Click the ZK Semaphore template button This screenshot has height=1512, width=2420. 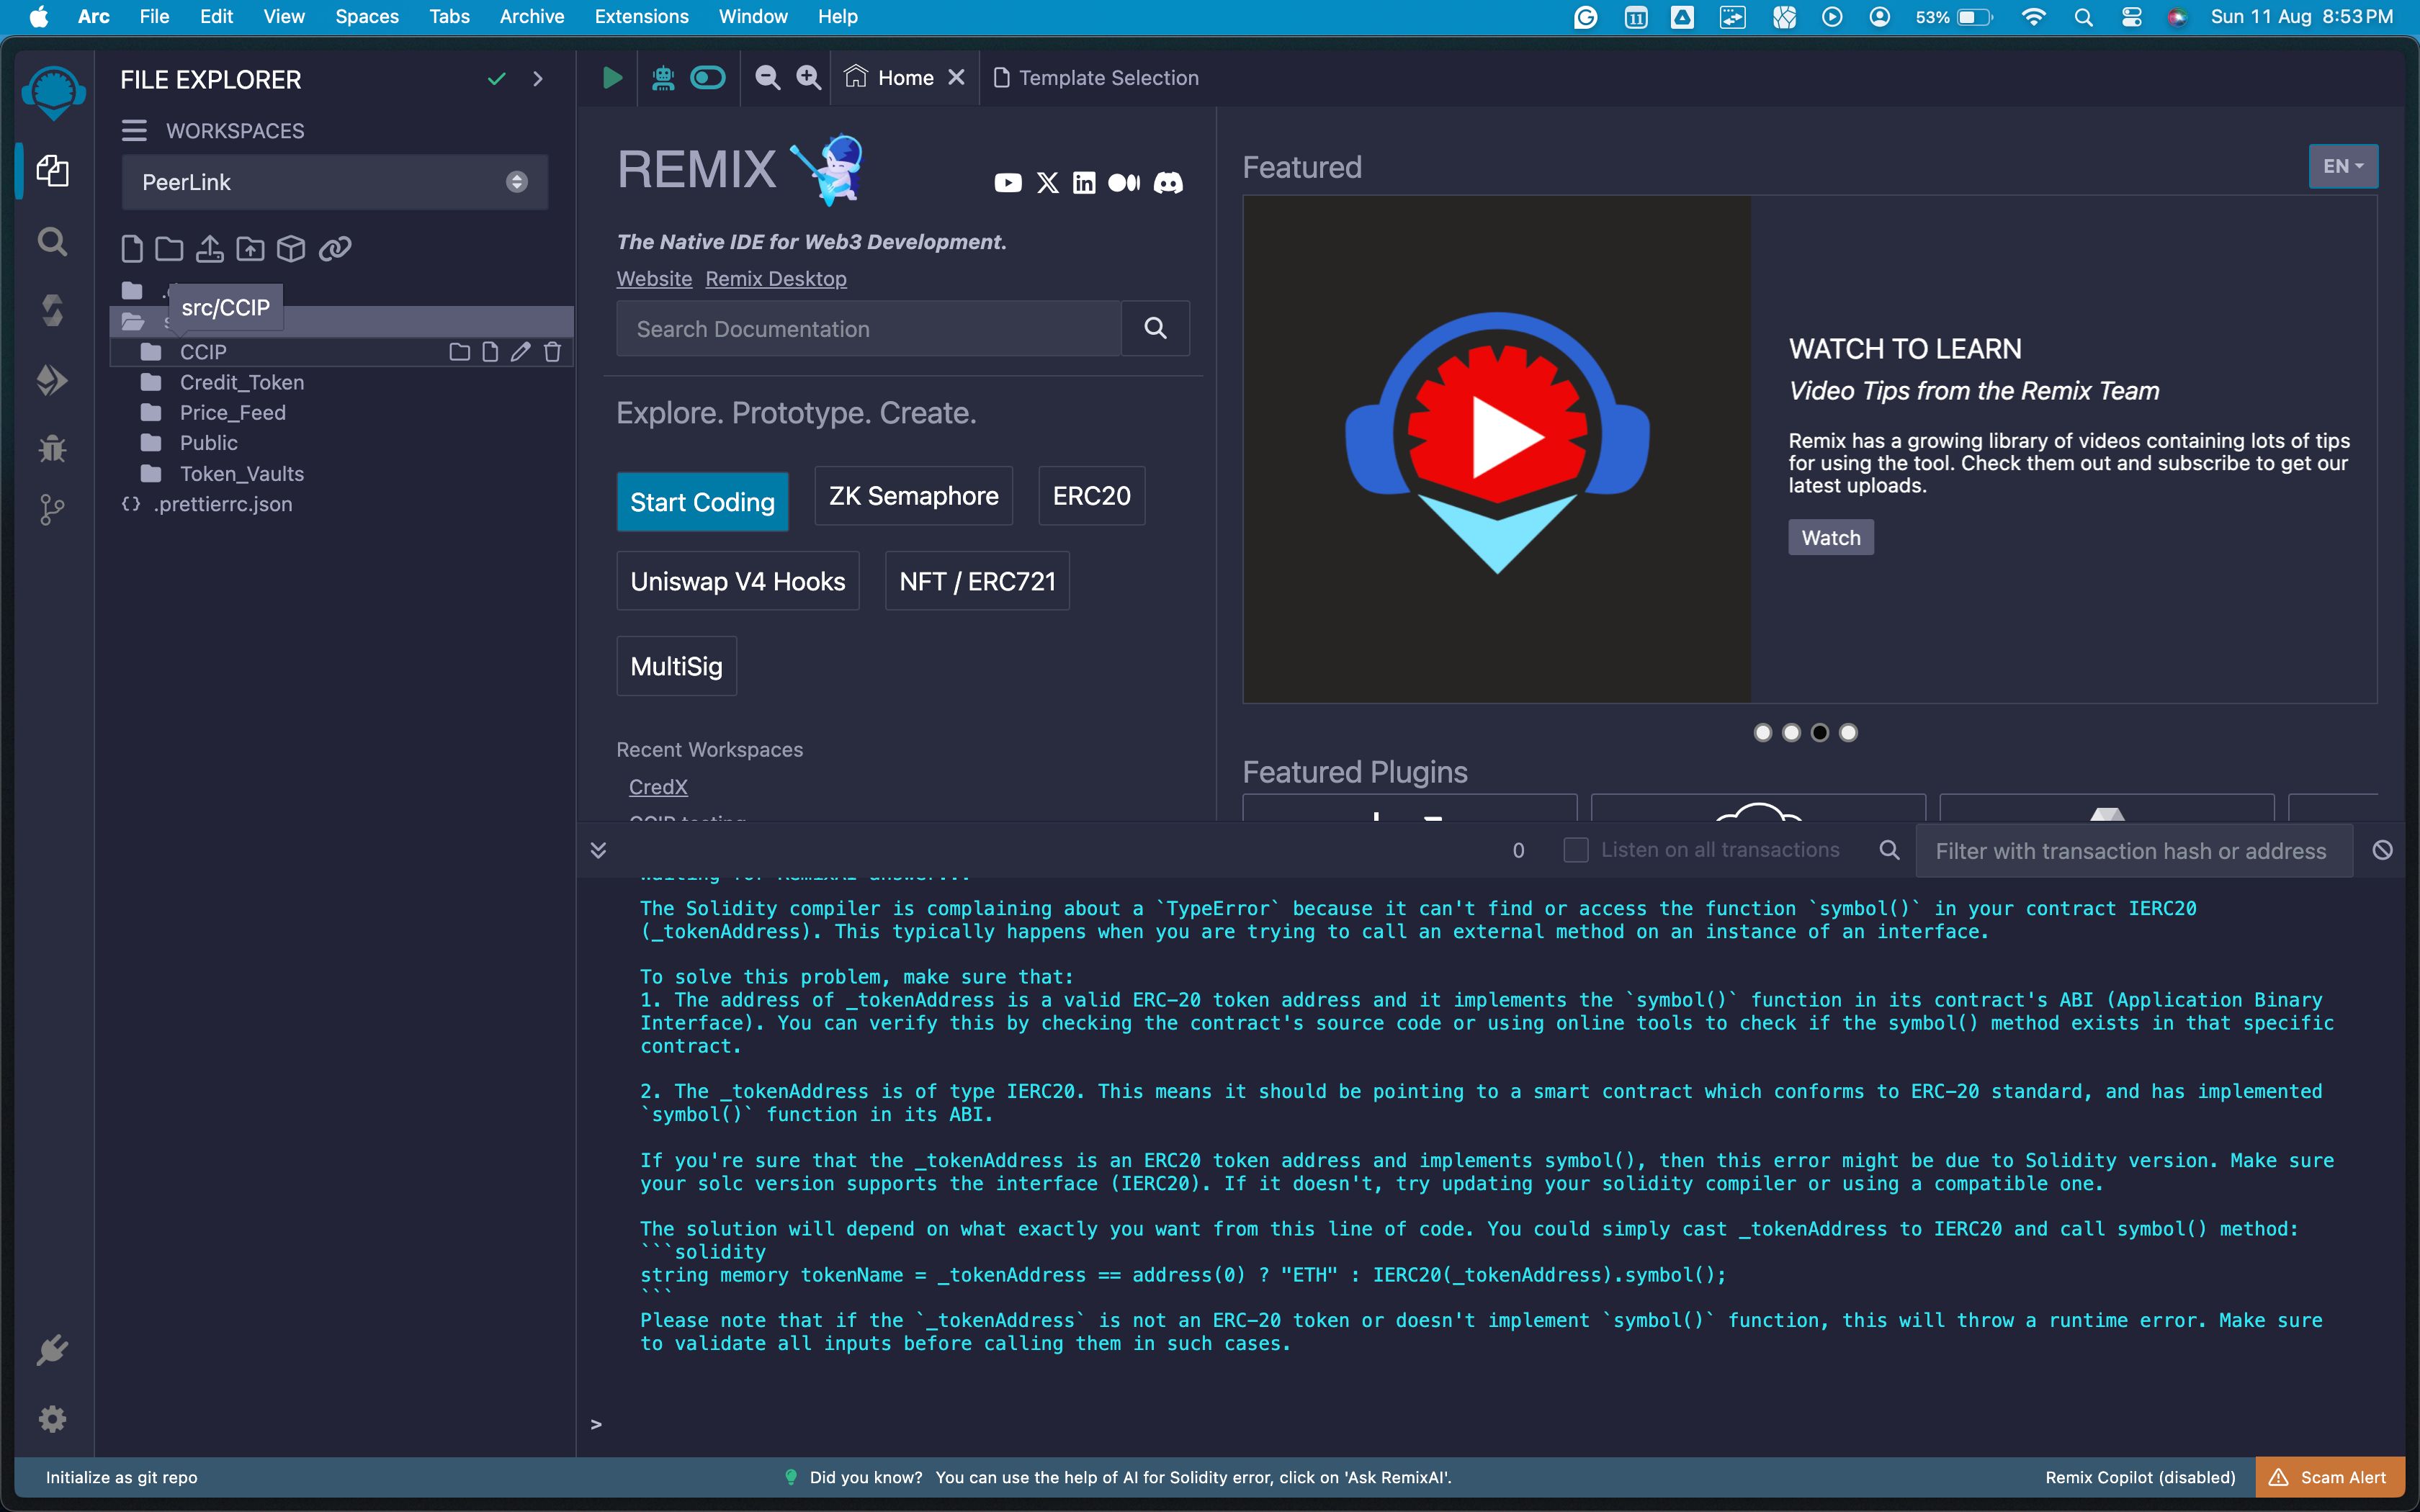tap(913, 495)
